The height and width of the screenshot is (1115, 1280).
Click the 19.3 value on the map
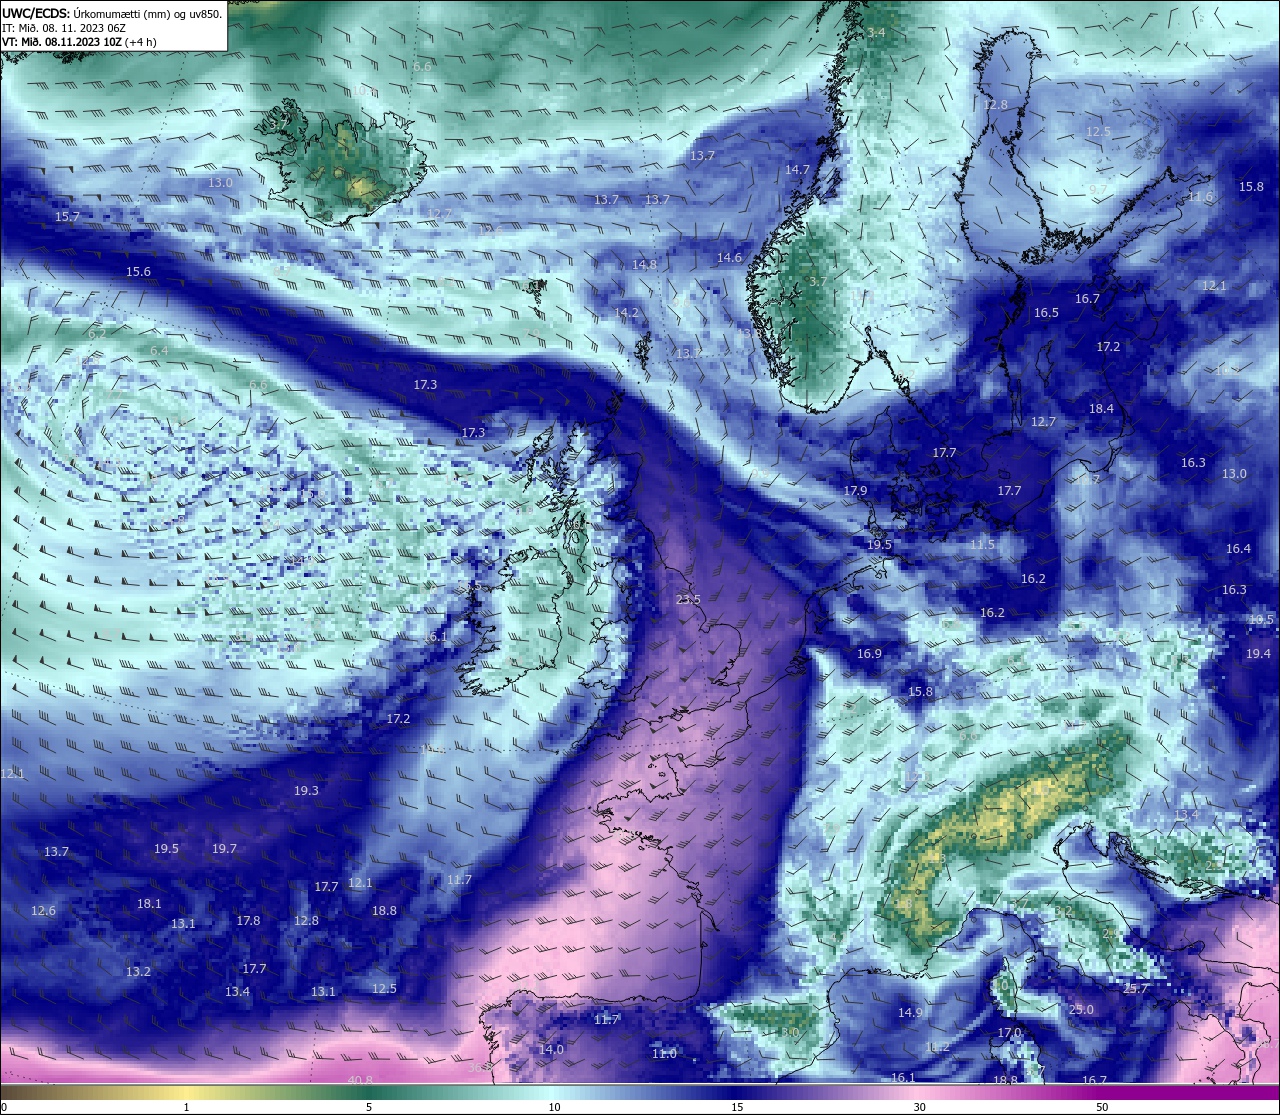[306, 791]
